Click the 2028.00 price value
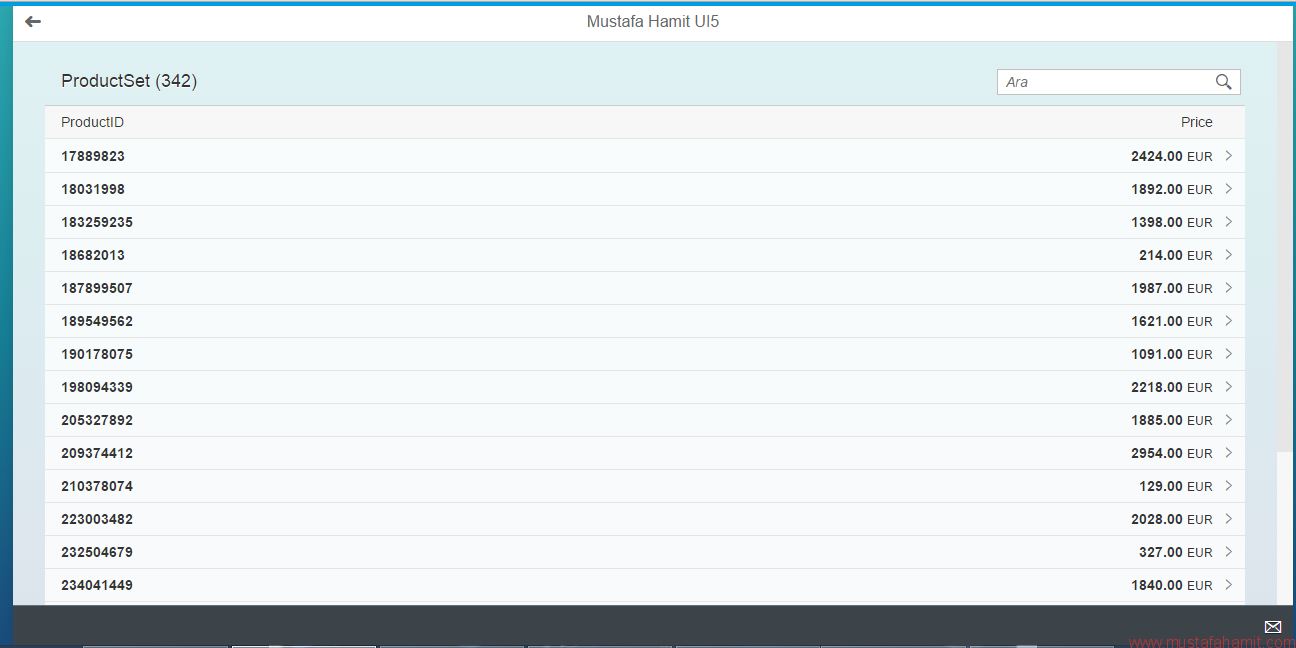 click(x=1157, y=519)
